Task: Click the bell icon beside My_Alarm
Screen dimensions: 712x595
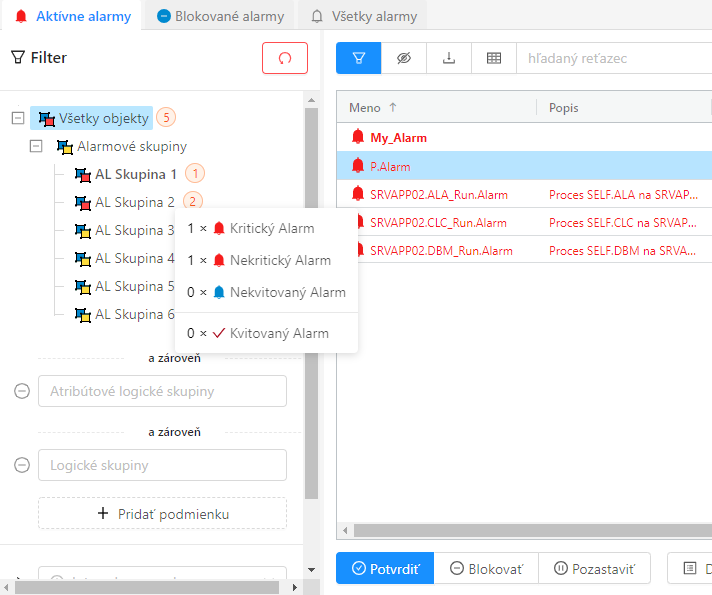Action: 358,137
